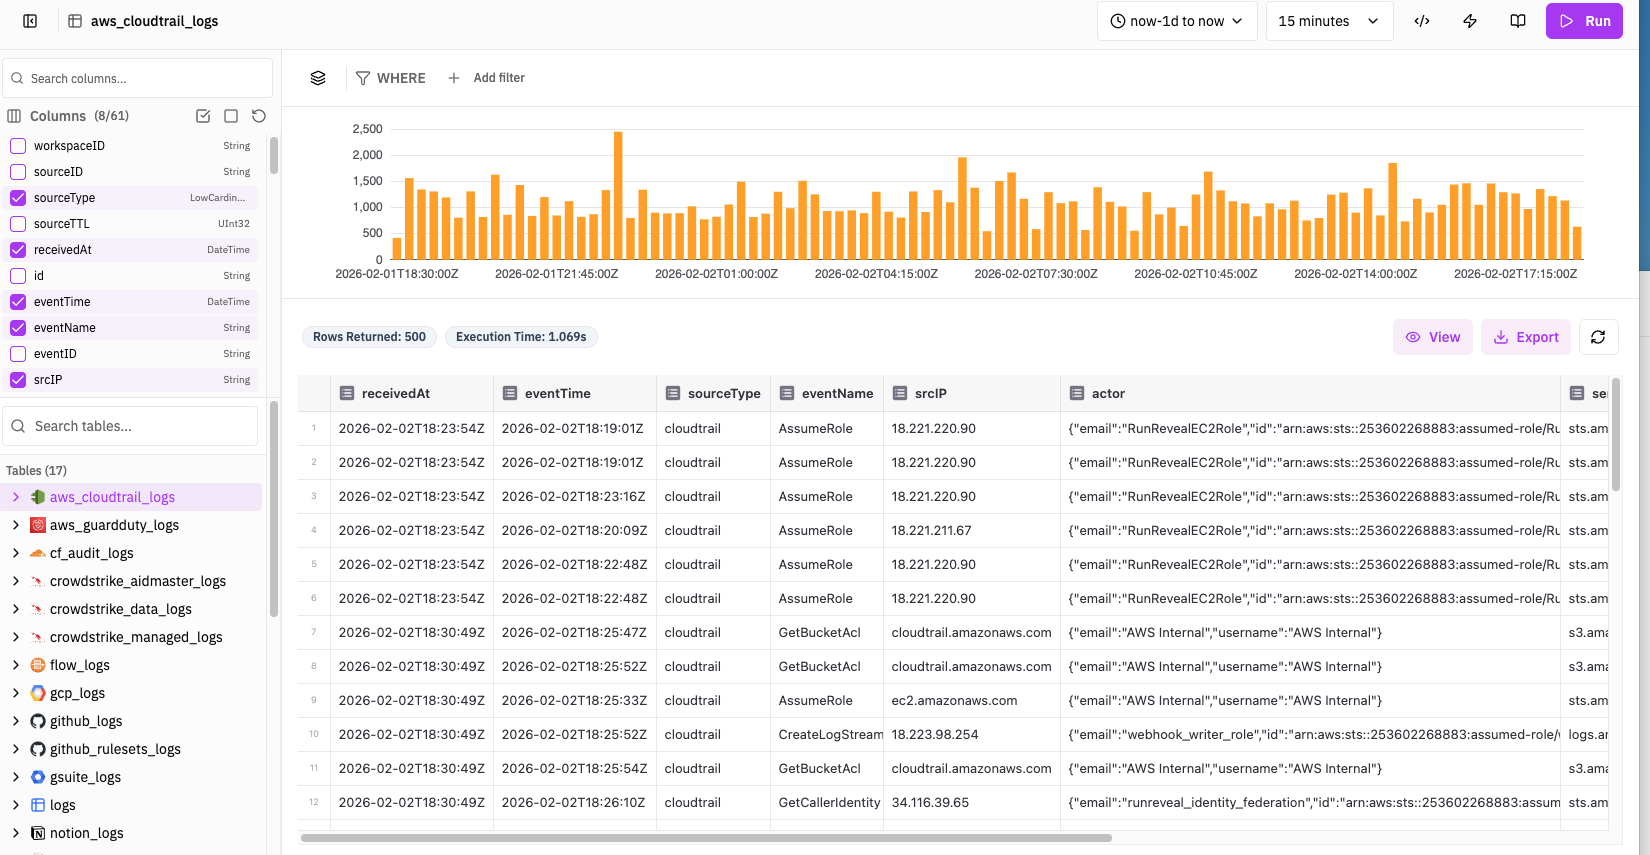Click the refresh results icon

tap(1598, 337)
